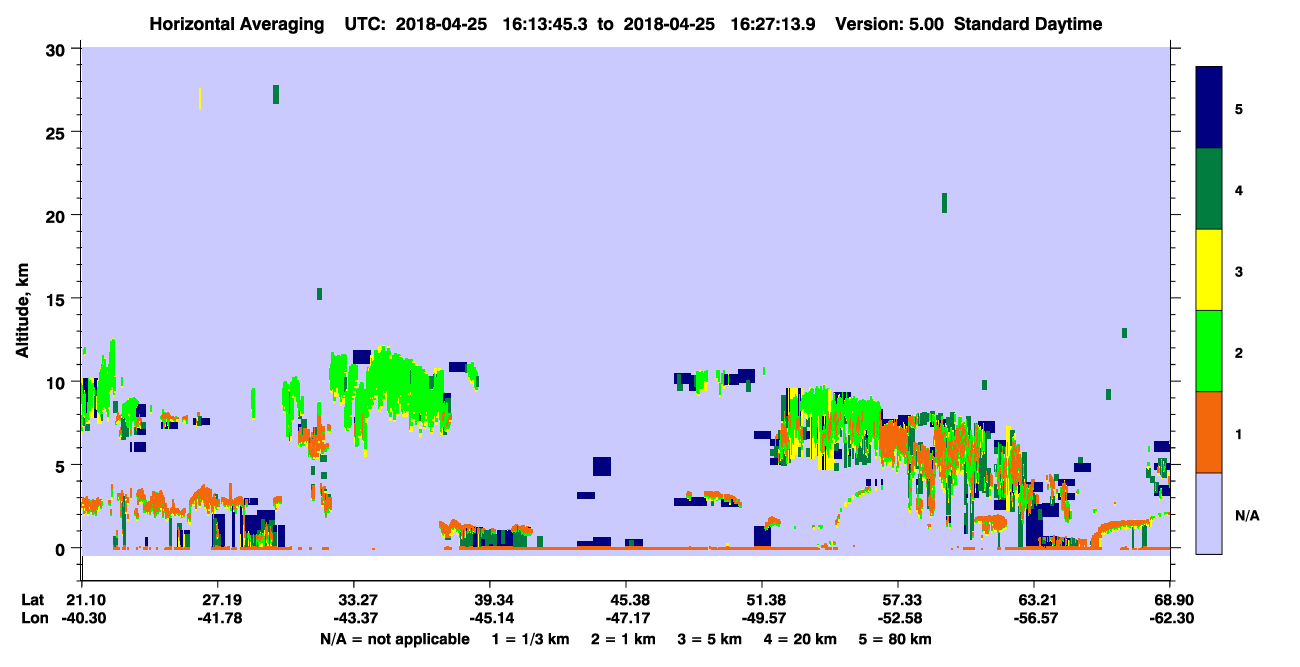Click the 'Lat' row label
Image resolution: width=1300 pixels, height=667 pixels.
33,600
